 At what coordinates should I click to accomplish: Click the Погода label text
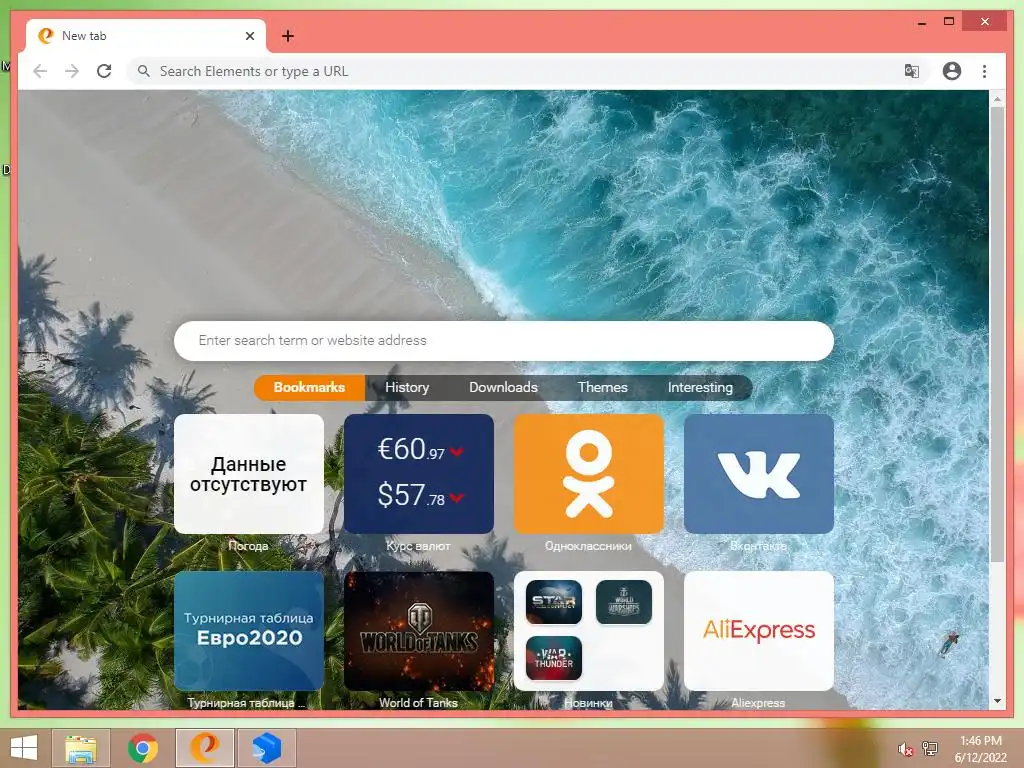coord(249,546)
